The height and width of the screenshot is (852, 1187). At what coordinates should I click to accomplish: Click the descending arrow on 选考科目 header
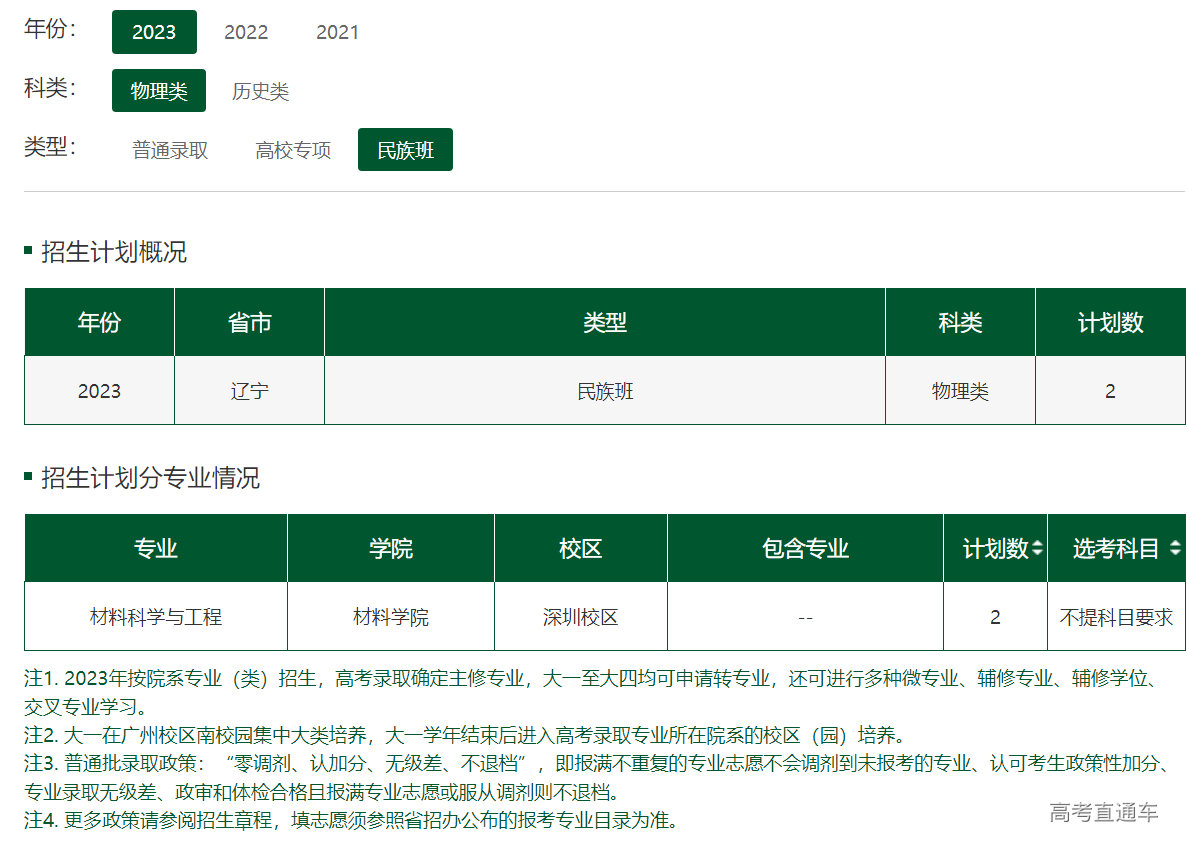pyautogui.click(x=1176, y=552)
